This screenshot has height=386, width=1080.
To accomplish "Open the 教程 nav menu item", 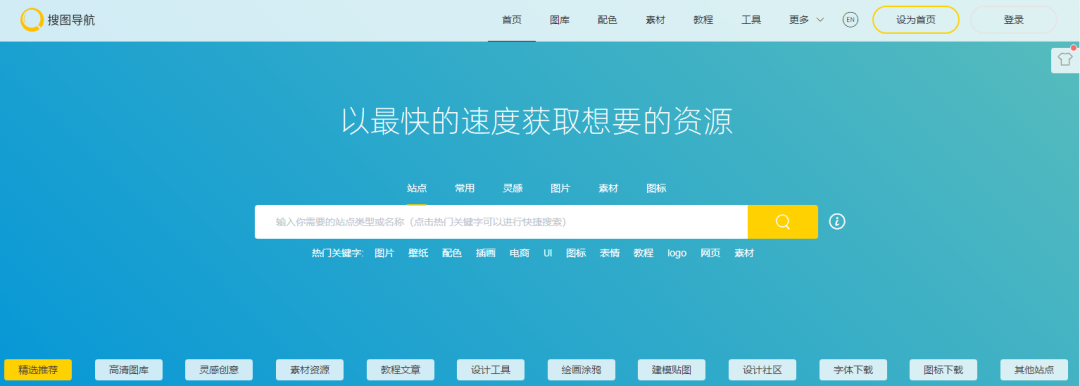I will click(703, 20).
